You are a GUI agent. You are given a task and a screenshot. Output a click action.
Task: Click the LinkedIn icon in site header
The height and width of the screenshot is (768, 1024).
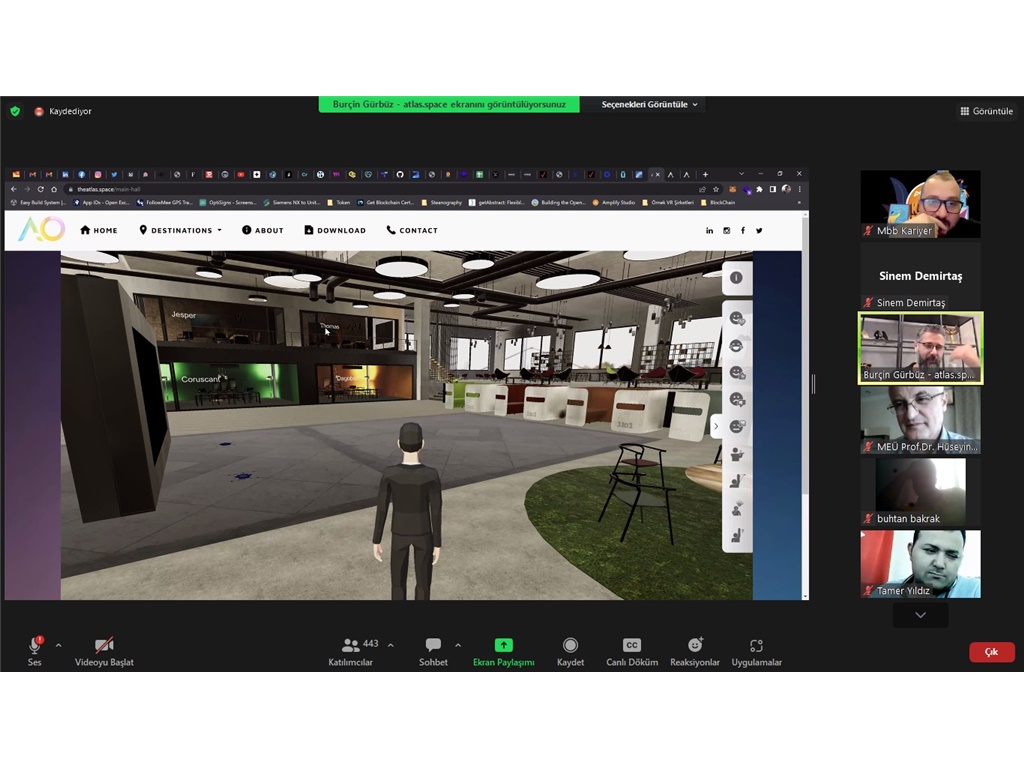point(709,231)
